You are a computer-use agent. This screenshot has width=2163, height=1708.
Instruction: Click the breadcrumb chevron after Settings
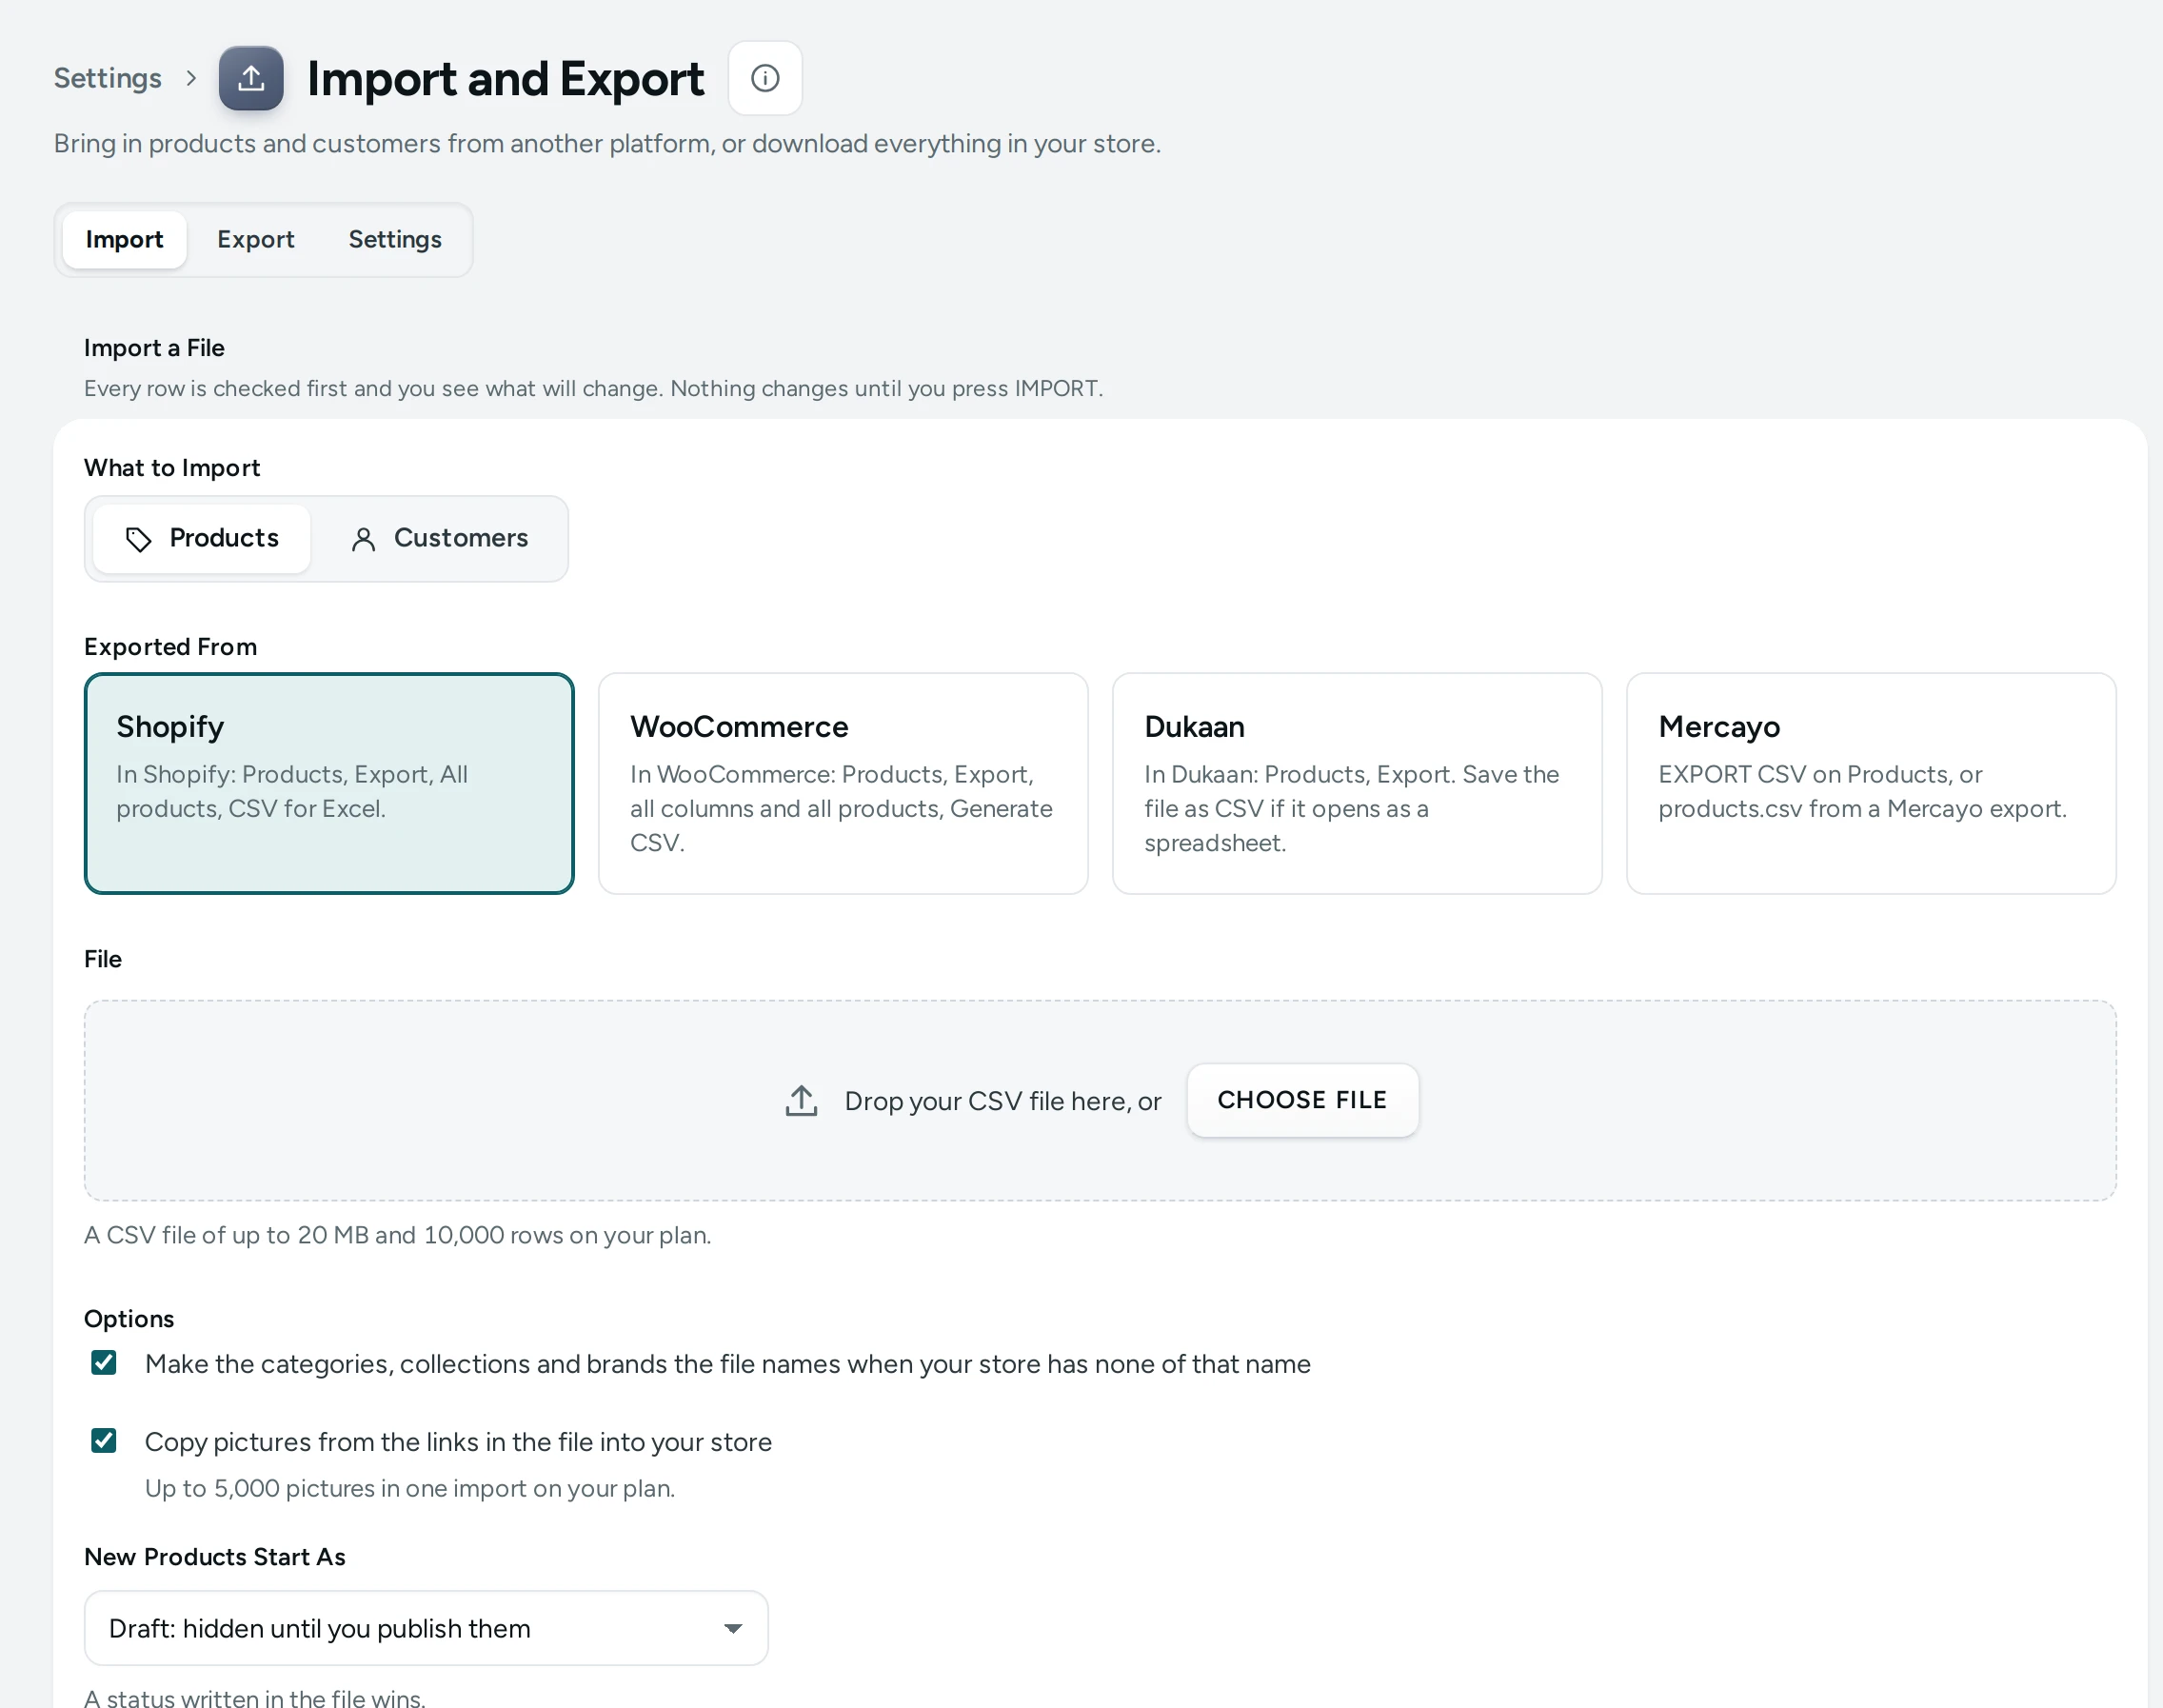click(x=191, y=78)
